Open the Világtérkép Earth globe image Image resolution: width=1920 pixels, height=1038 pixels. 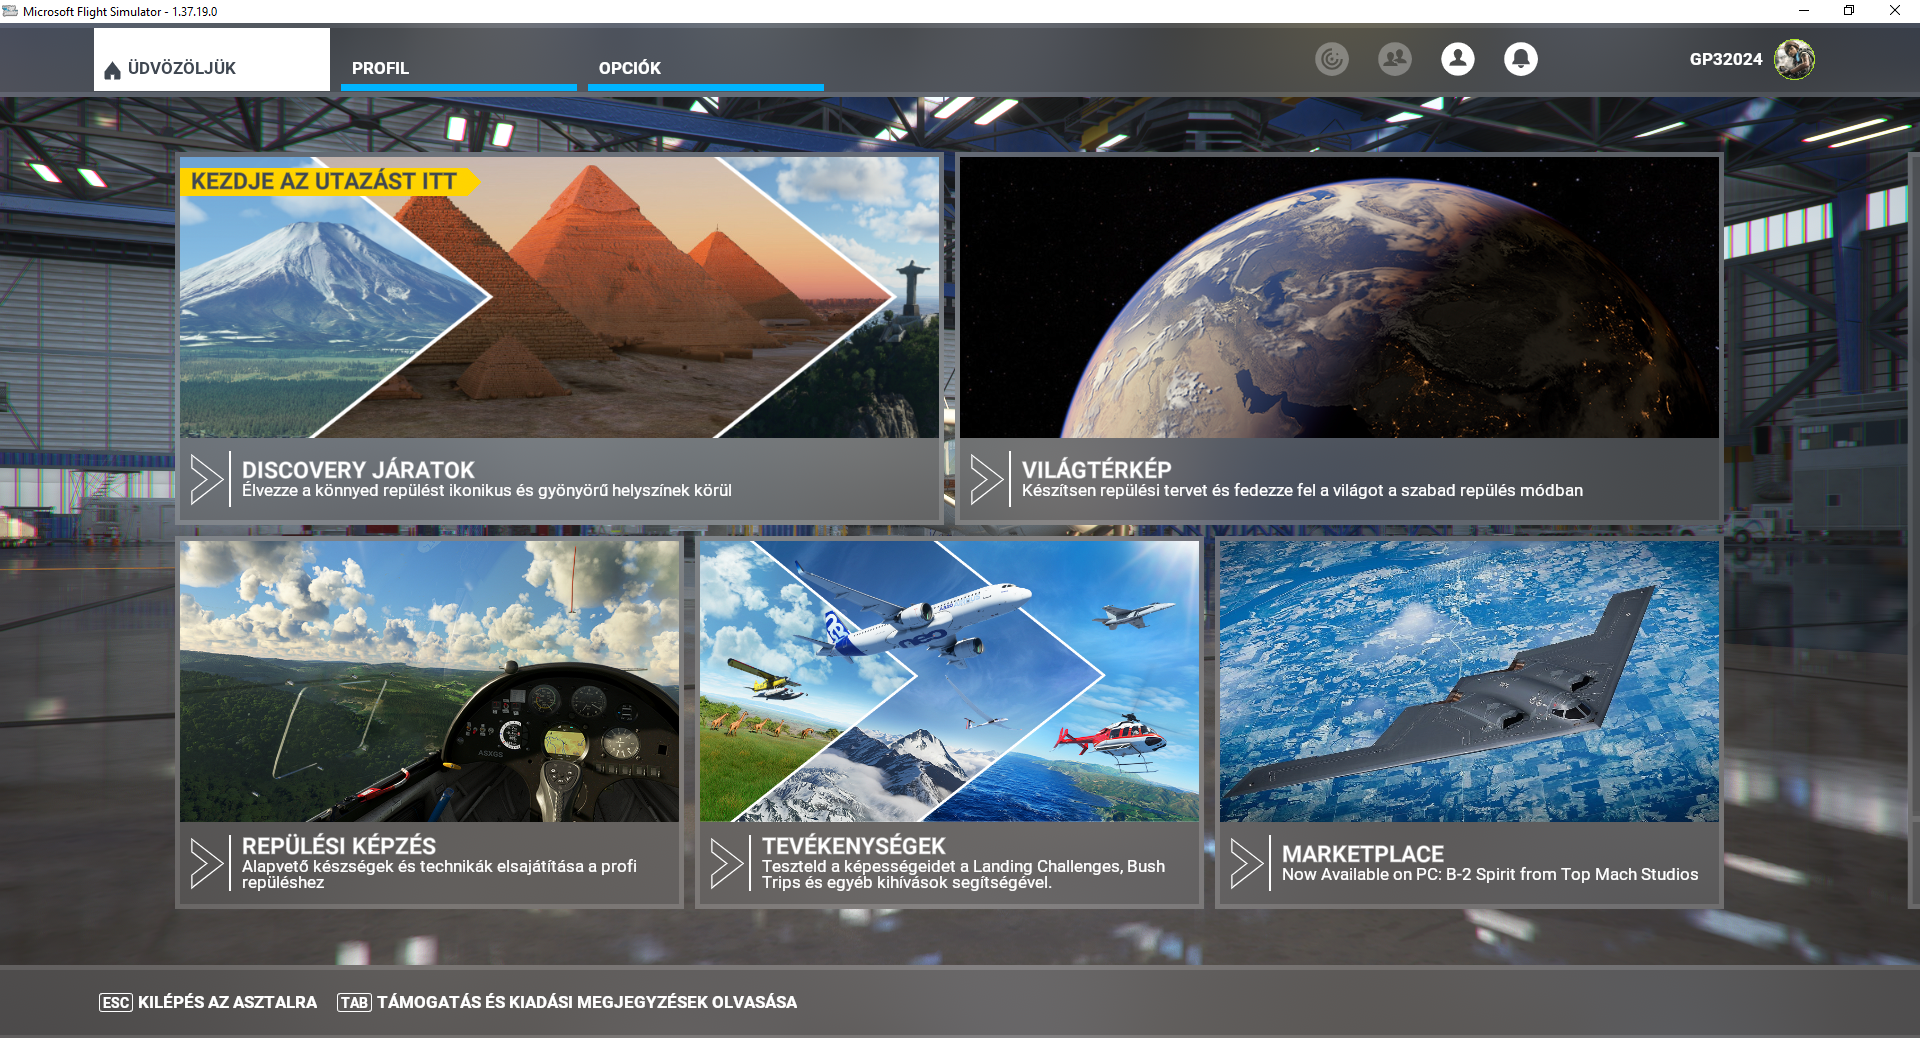pyautogui.click(x=1339, y=297)
